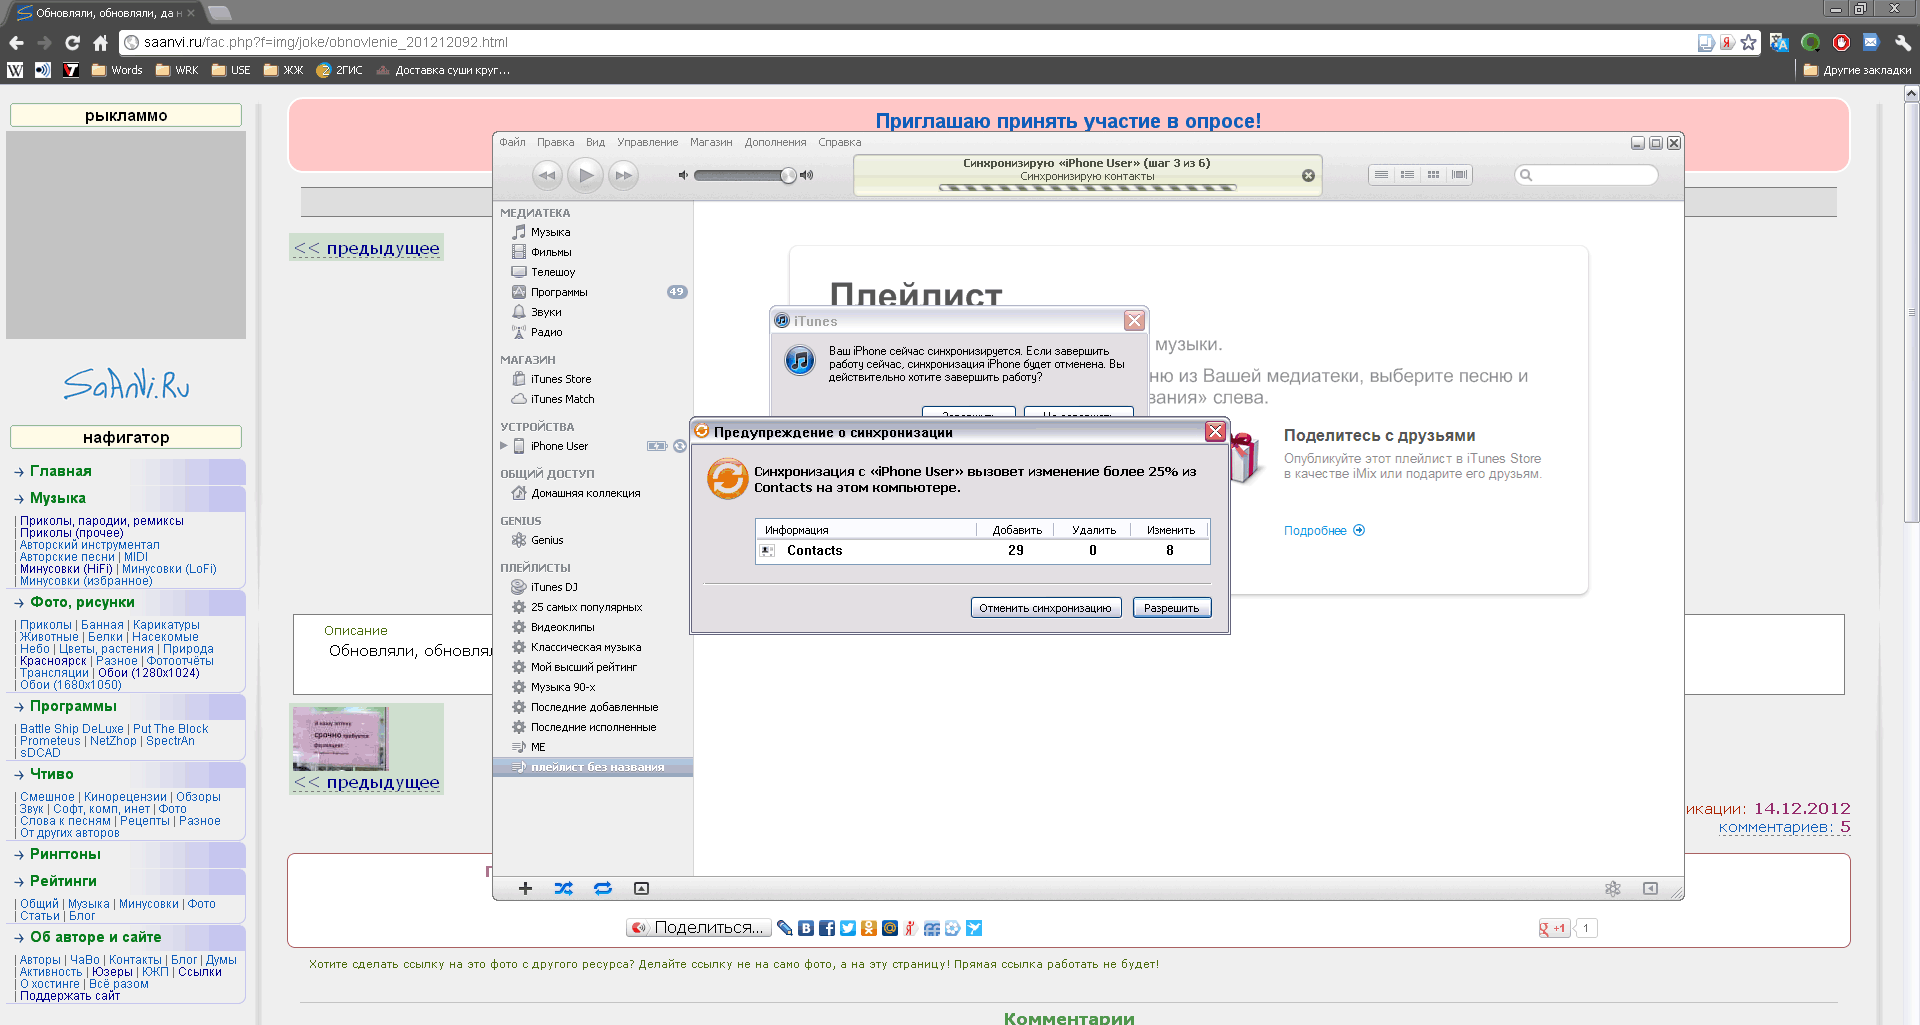Open the browser wrench settings menu
This screenshot has width=1920, height=1025.
(1902, 42)
